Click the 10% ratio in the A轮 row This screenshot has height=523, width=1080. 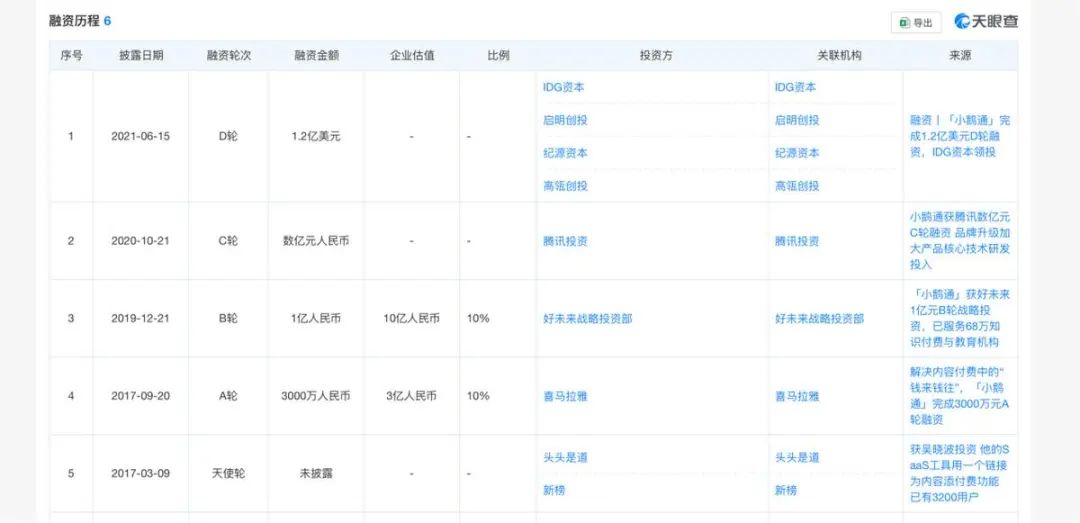(x=478, y=396)
